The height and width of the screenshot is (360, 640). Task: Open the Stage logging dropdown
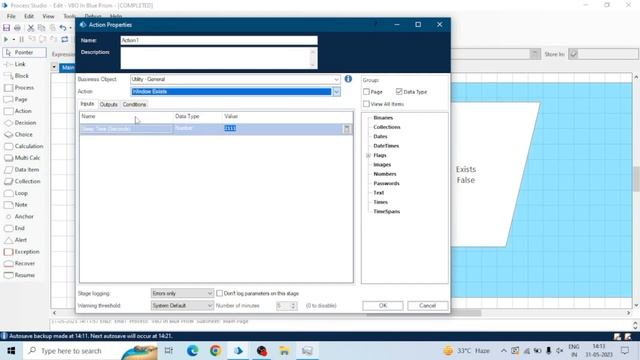(x=182, y=293)
